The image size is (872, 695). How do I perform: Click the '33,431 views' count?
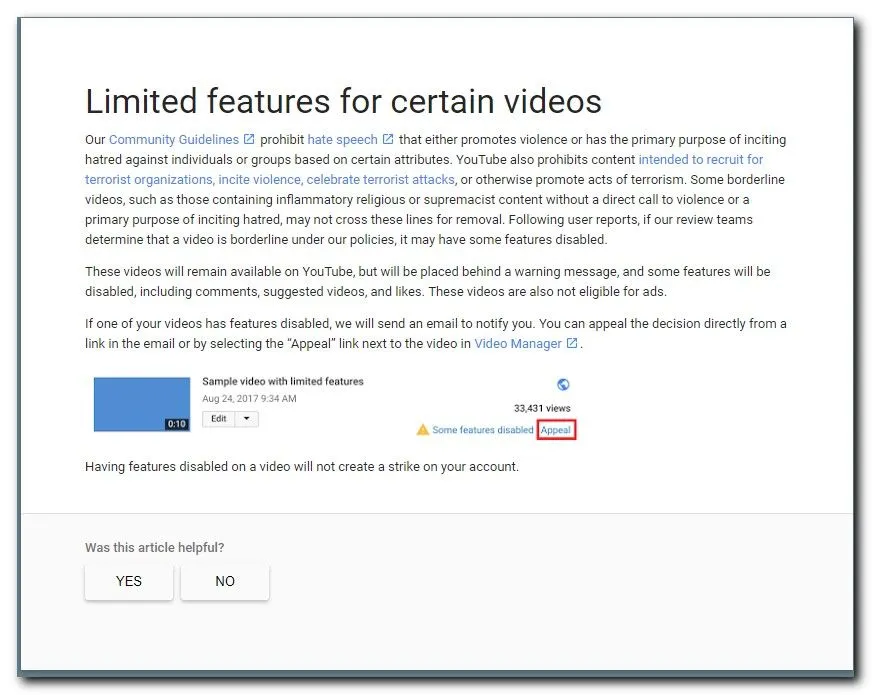(540, 407)
